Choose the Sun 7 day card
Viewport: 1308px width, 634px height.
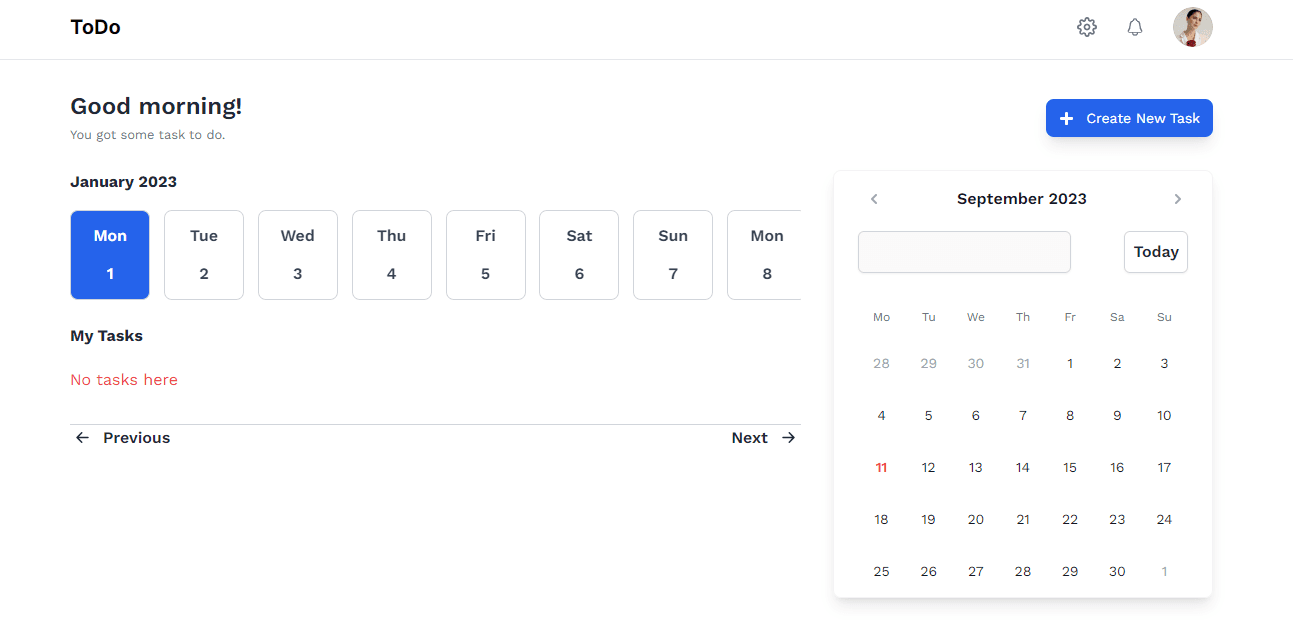click(x=673, y=255)
